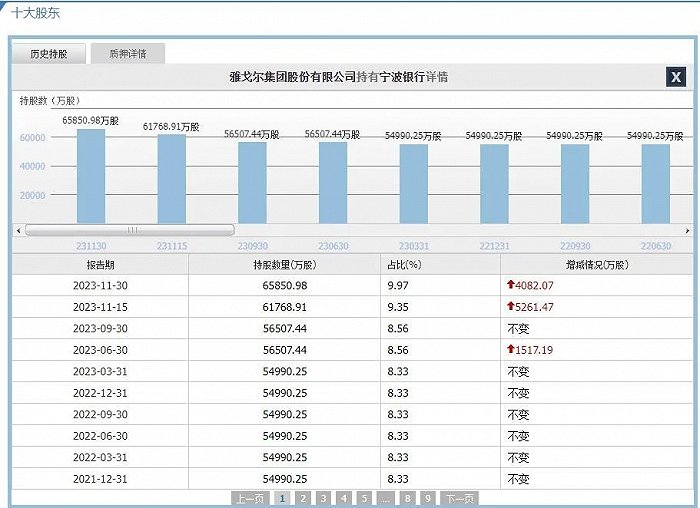Jump to page 3
This screenshot has height=508, width=700.
323,498
